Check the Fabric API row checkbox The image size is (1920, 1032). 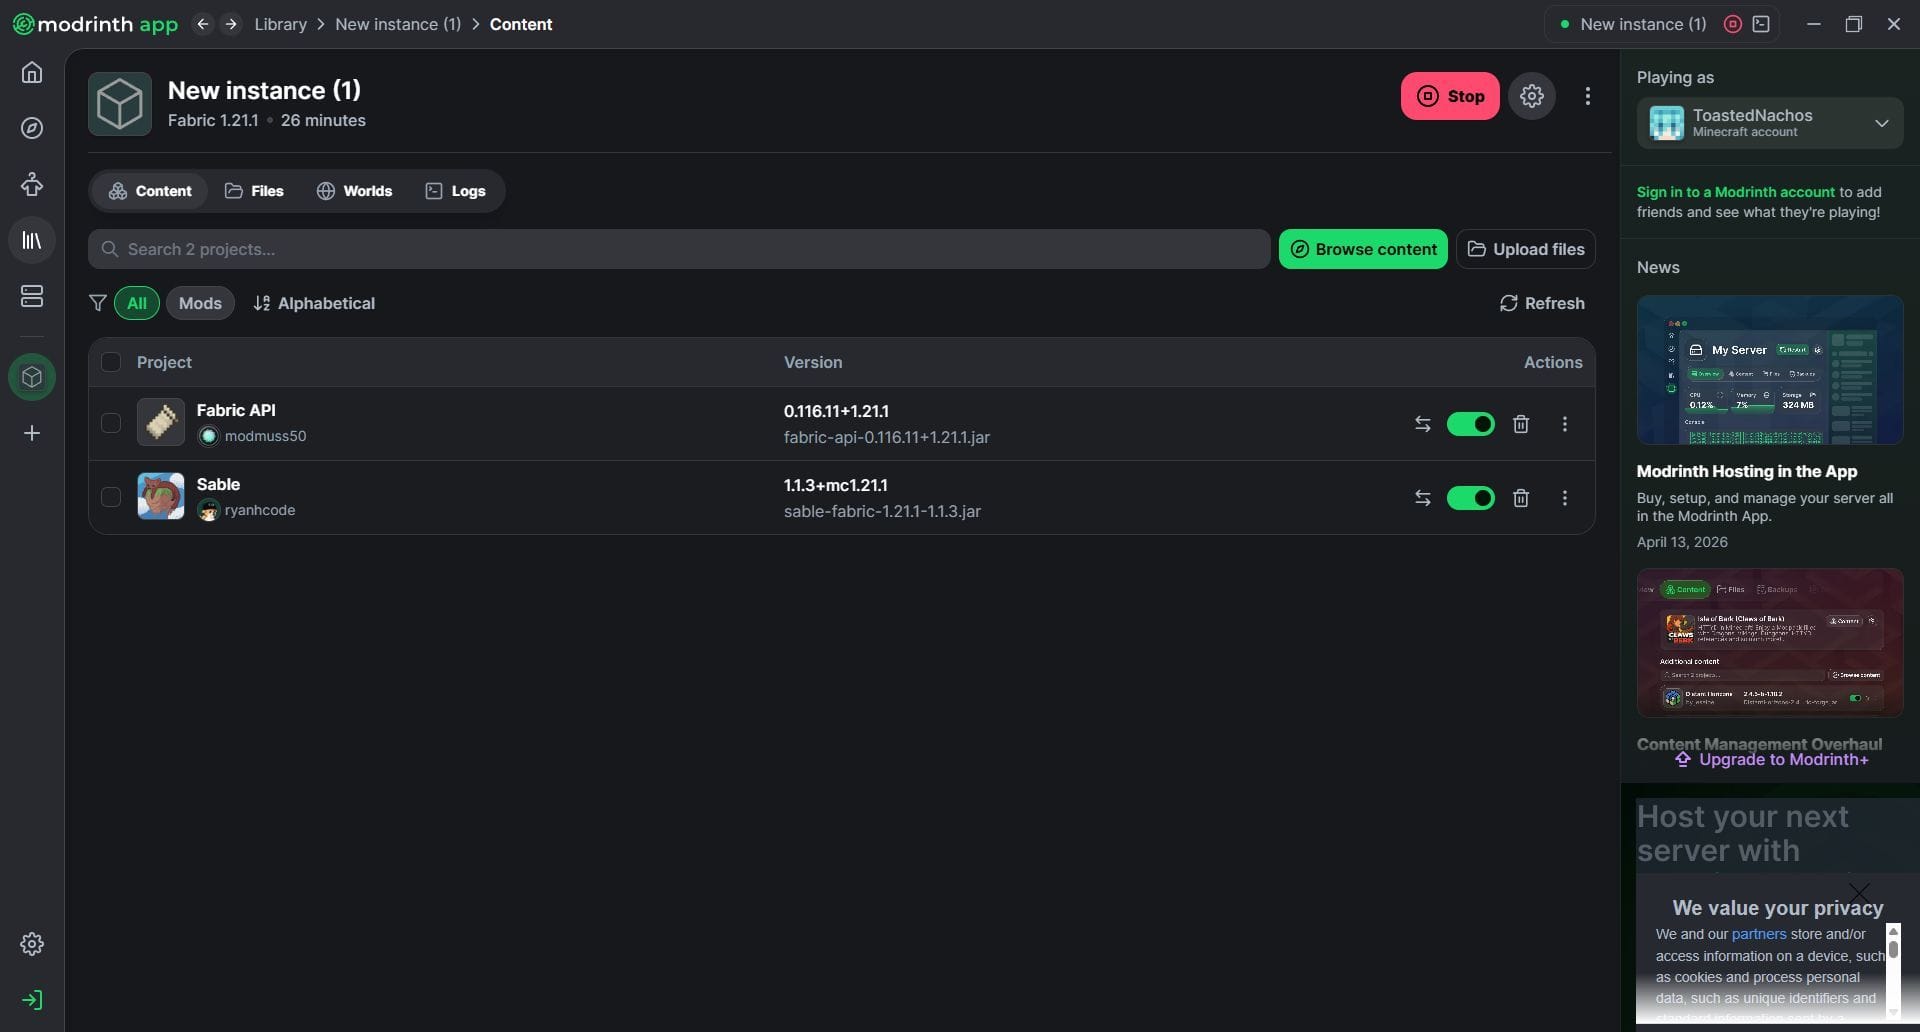pos(111,423)
